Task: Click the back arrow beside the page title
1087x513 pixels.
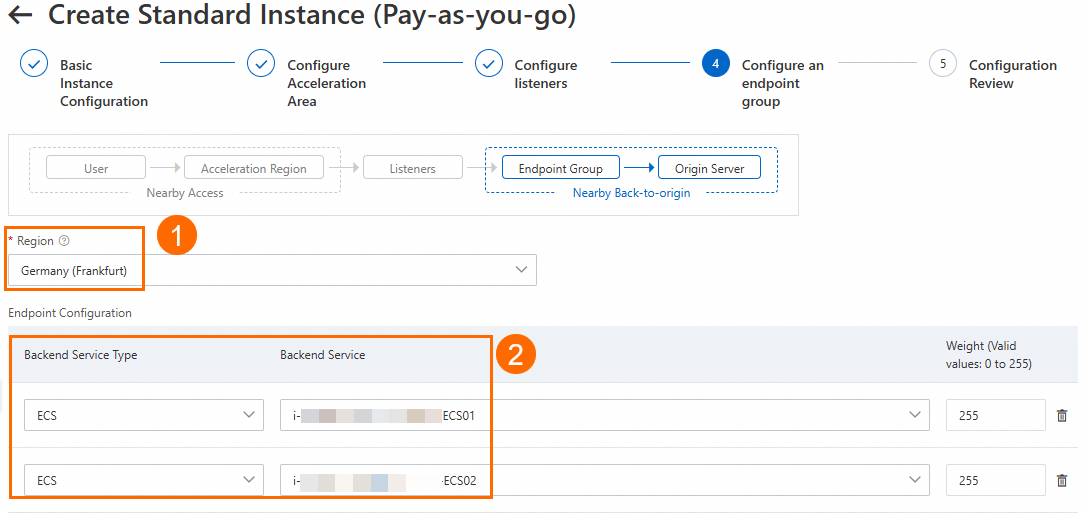Action: click(19, 16)
